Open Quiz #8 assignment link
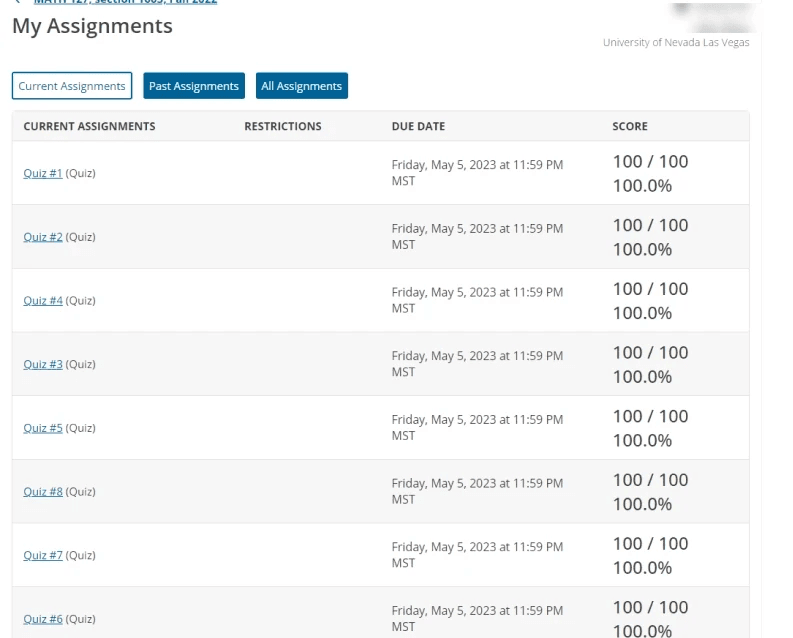 pos(43,492)
